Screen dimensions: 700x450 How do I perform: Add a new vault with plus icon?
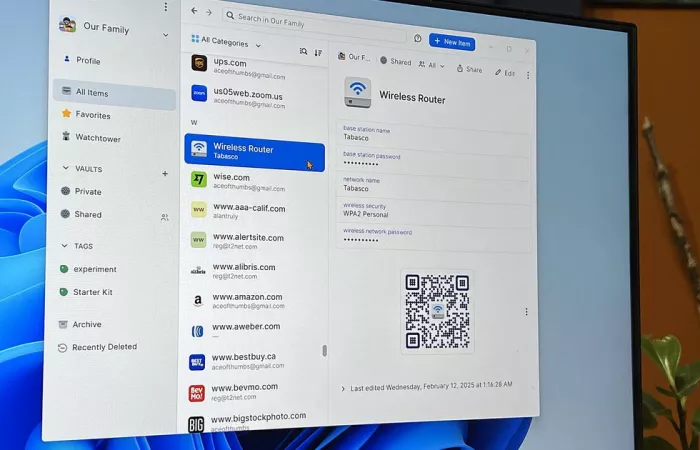[165, 174]
